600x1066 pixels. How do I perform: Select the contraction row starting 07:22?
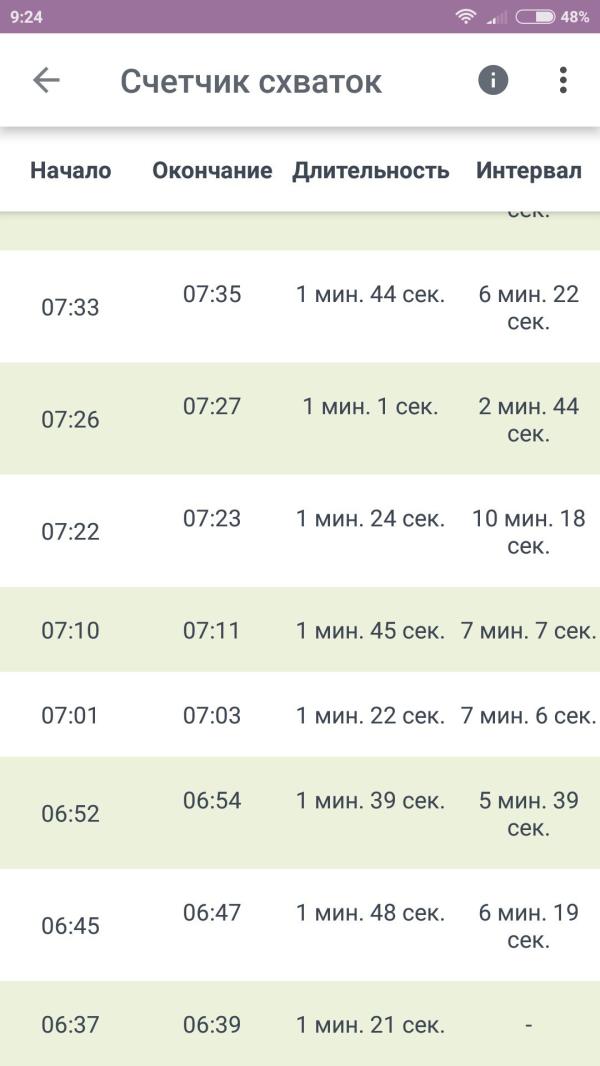click(x=300, y=531)
